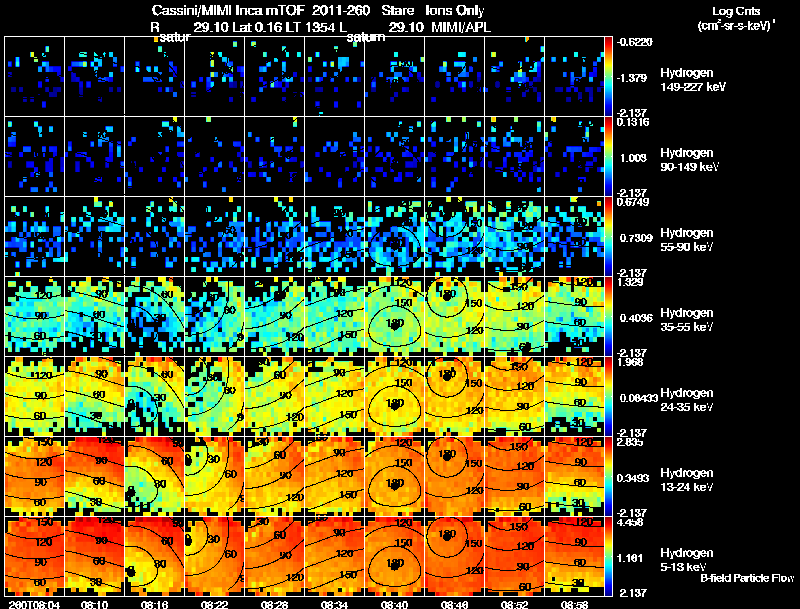The image size is (800, 609).
Task: Click the '4.458' colorbar value
Action: click(630, 522)
